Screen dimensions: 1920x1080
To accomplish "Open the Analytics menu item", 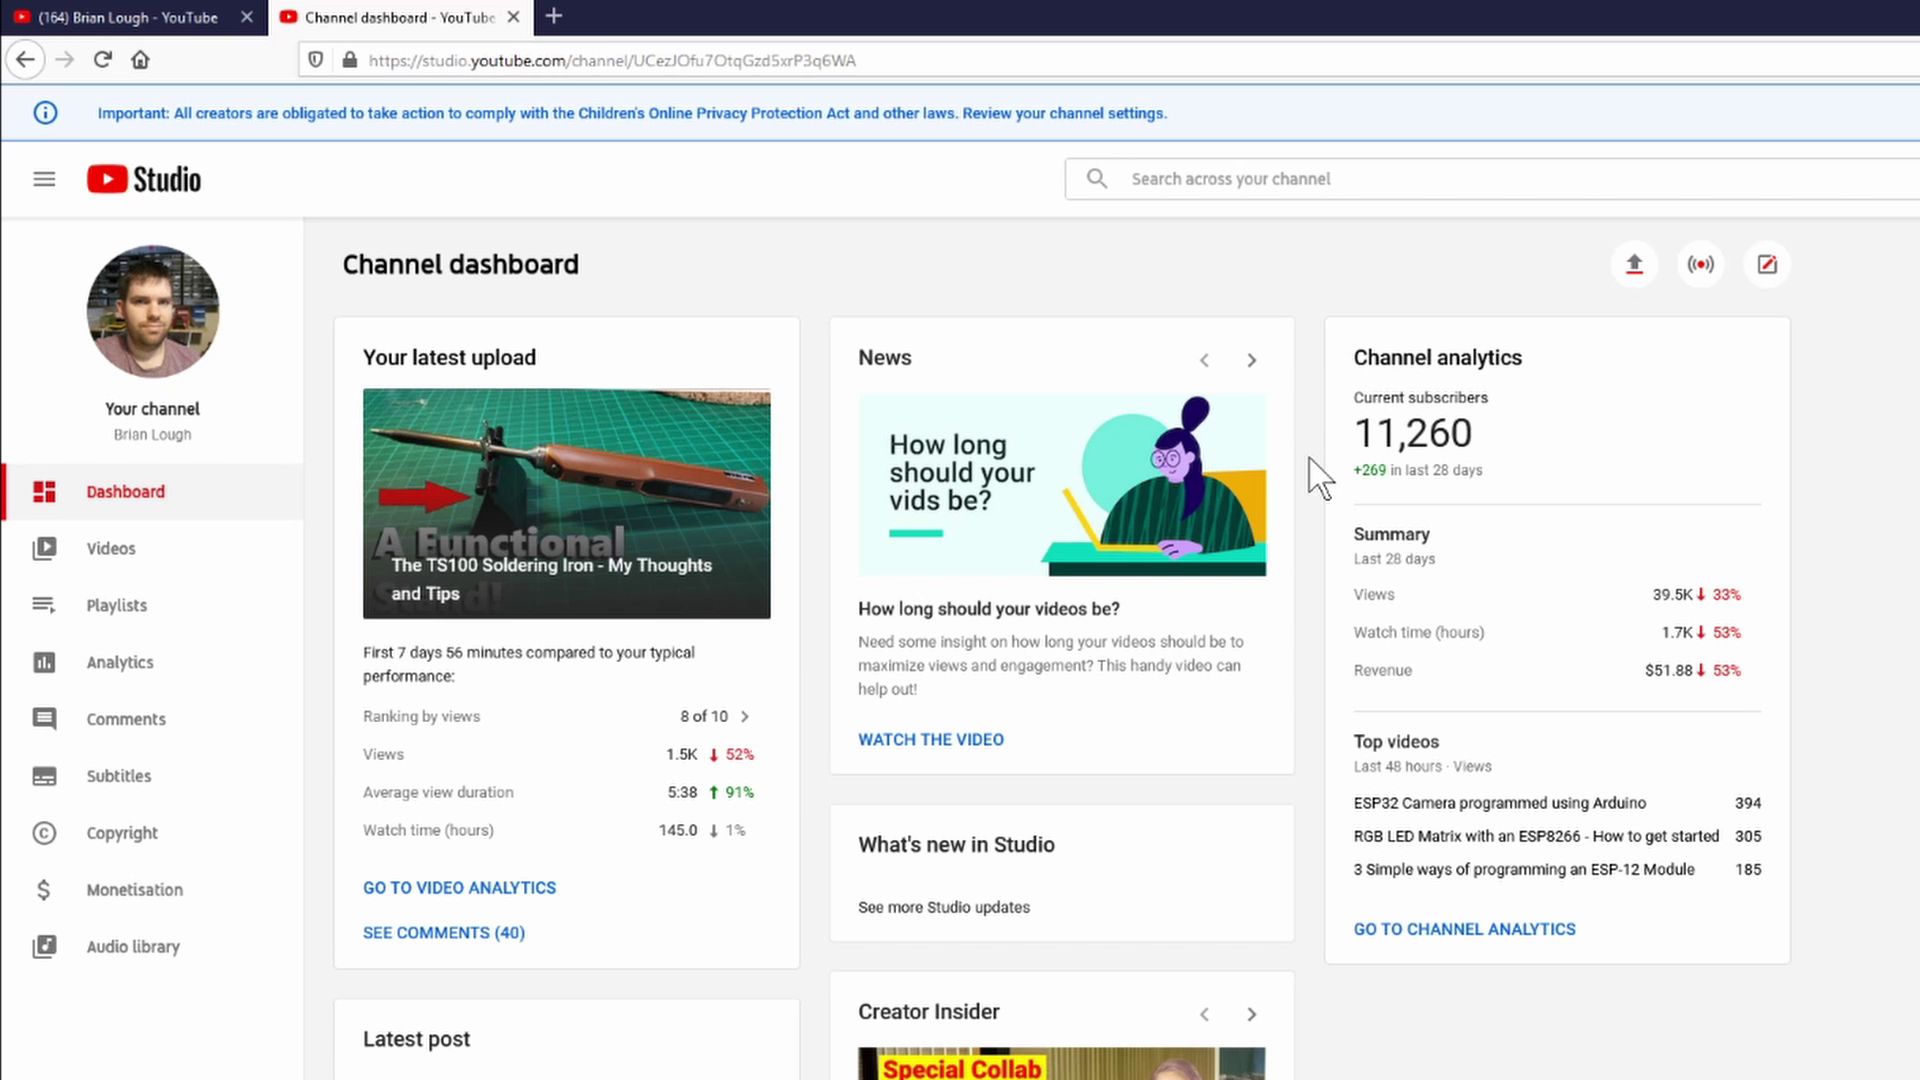I will point(152,662).
